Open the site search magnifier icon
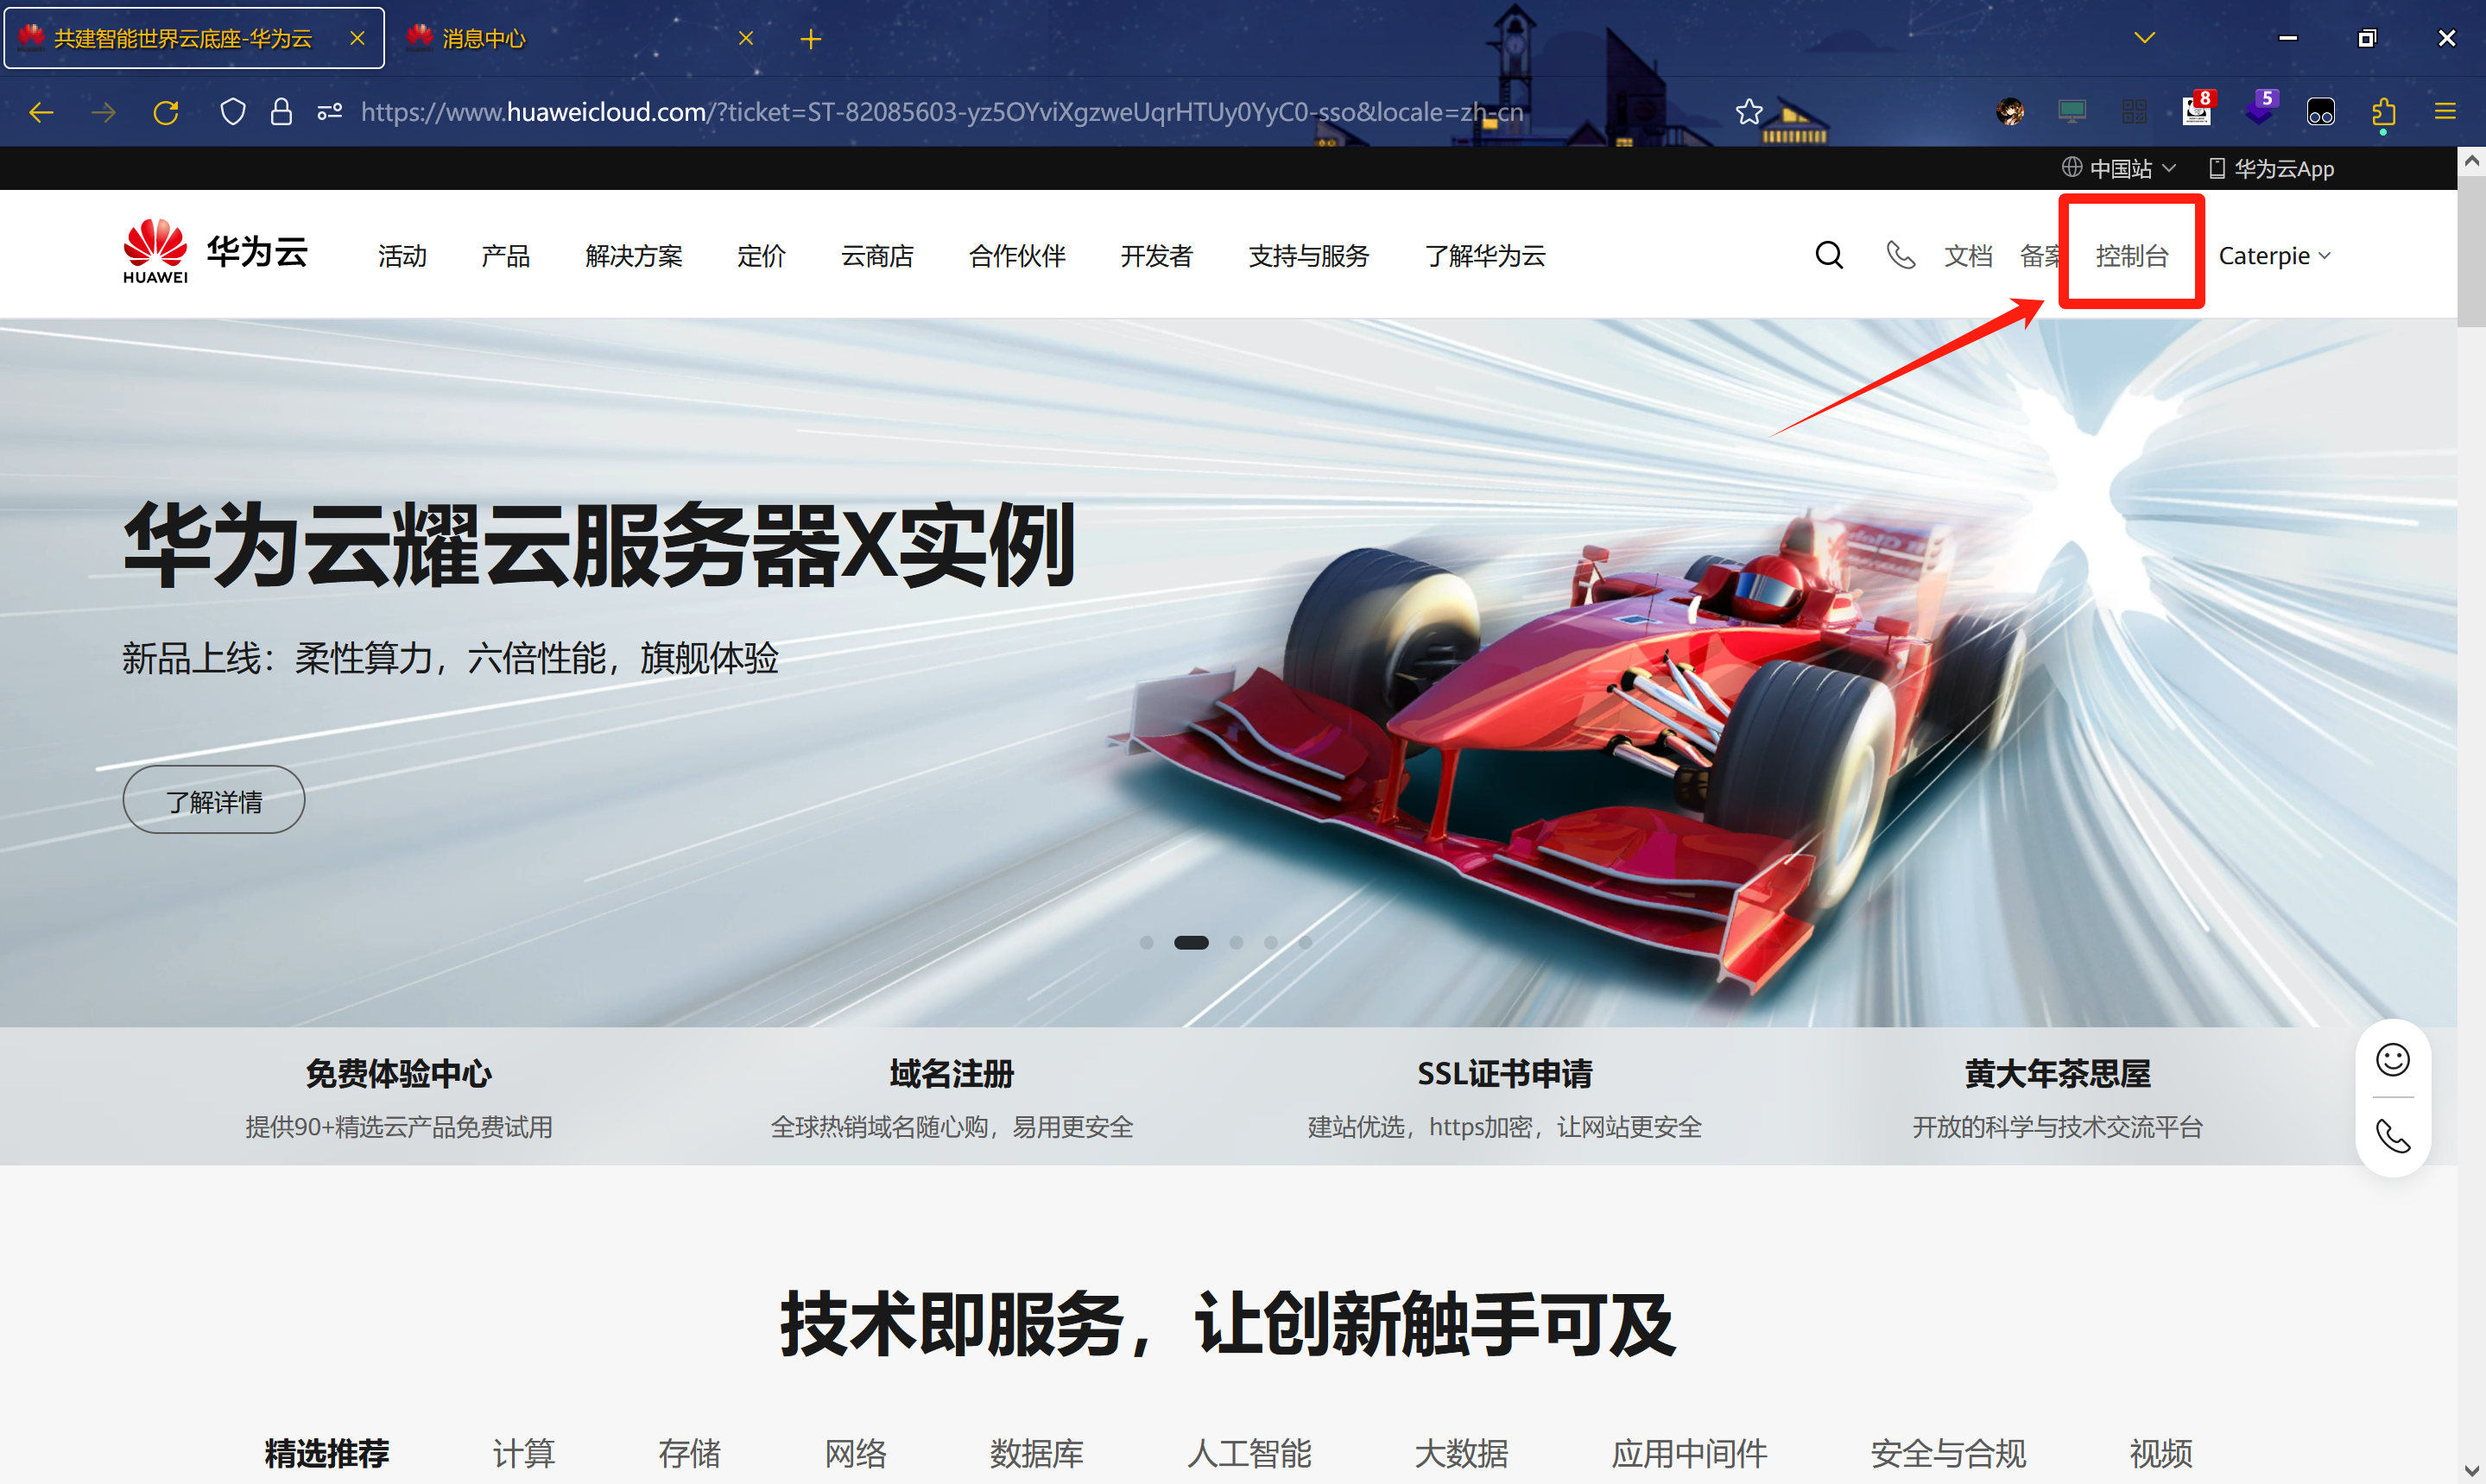Viewport: 2486px width, 1484px height. click(x=1829, y=255)
